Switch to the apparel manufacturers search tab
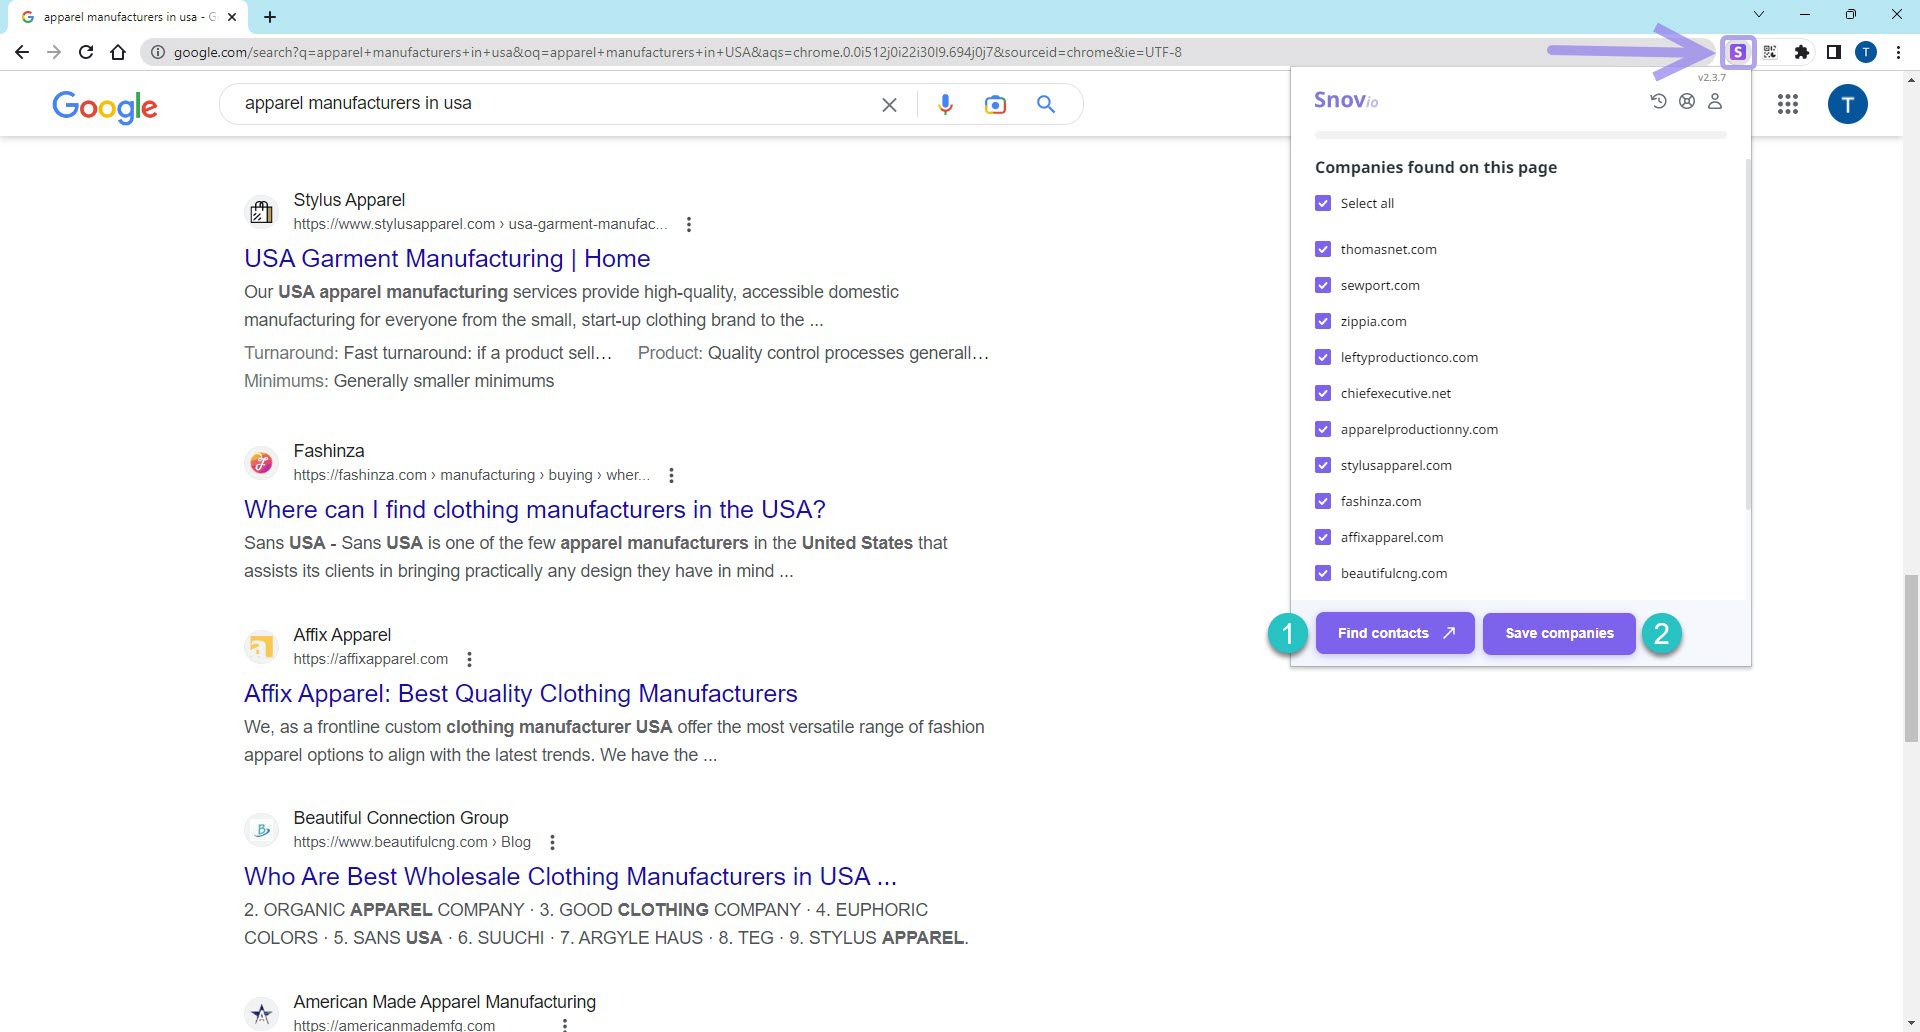 pos(120,16)
